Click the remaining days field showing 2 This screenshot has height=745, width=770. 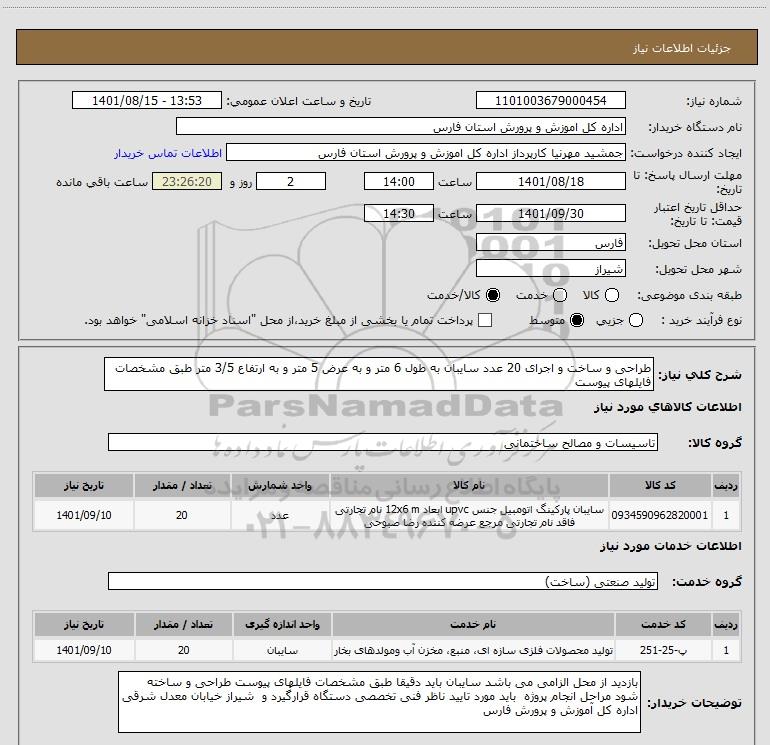pos(291,181)
